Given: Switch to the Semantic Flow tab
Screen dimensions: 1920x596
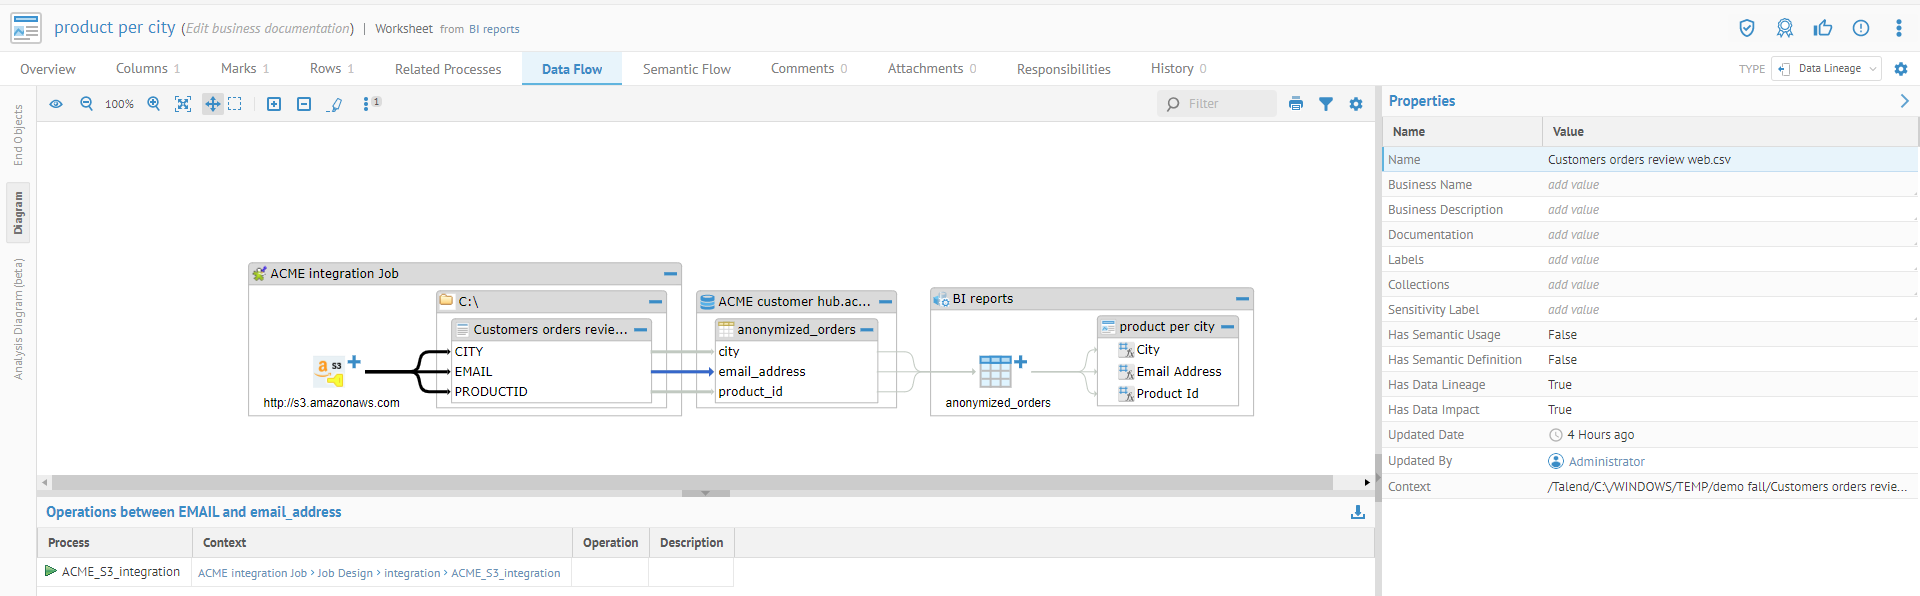Looking at the screenshot, I should tap(686, 69).
